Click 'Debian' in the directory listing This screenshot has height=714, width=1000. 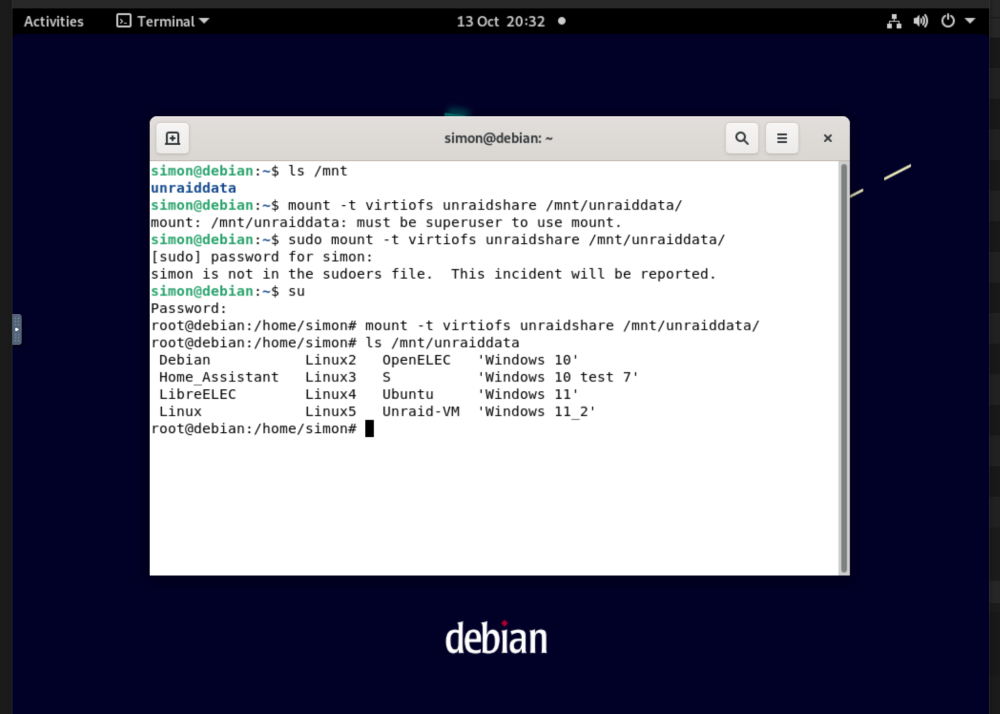(x=184, y=360)
